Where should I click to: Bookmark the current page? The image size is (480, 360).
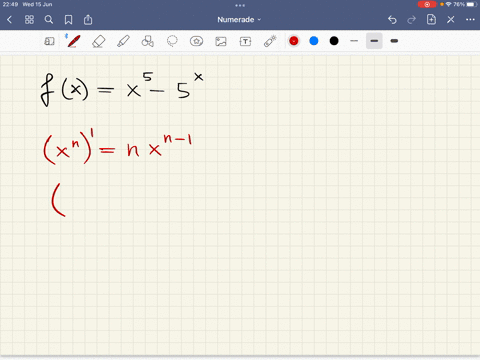pyautogui.click(x=68, y=20)
